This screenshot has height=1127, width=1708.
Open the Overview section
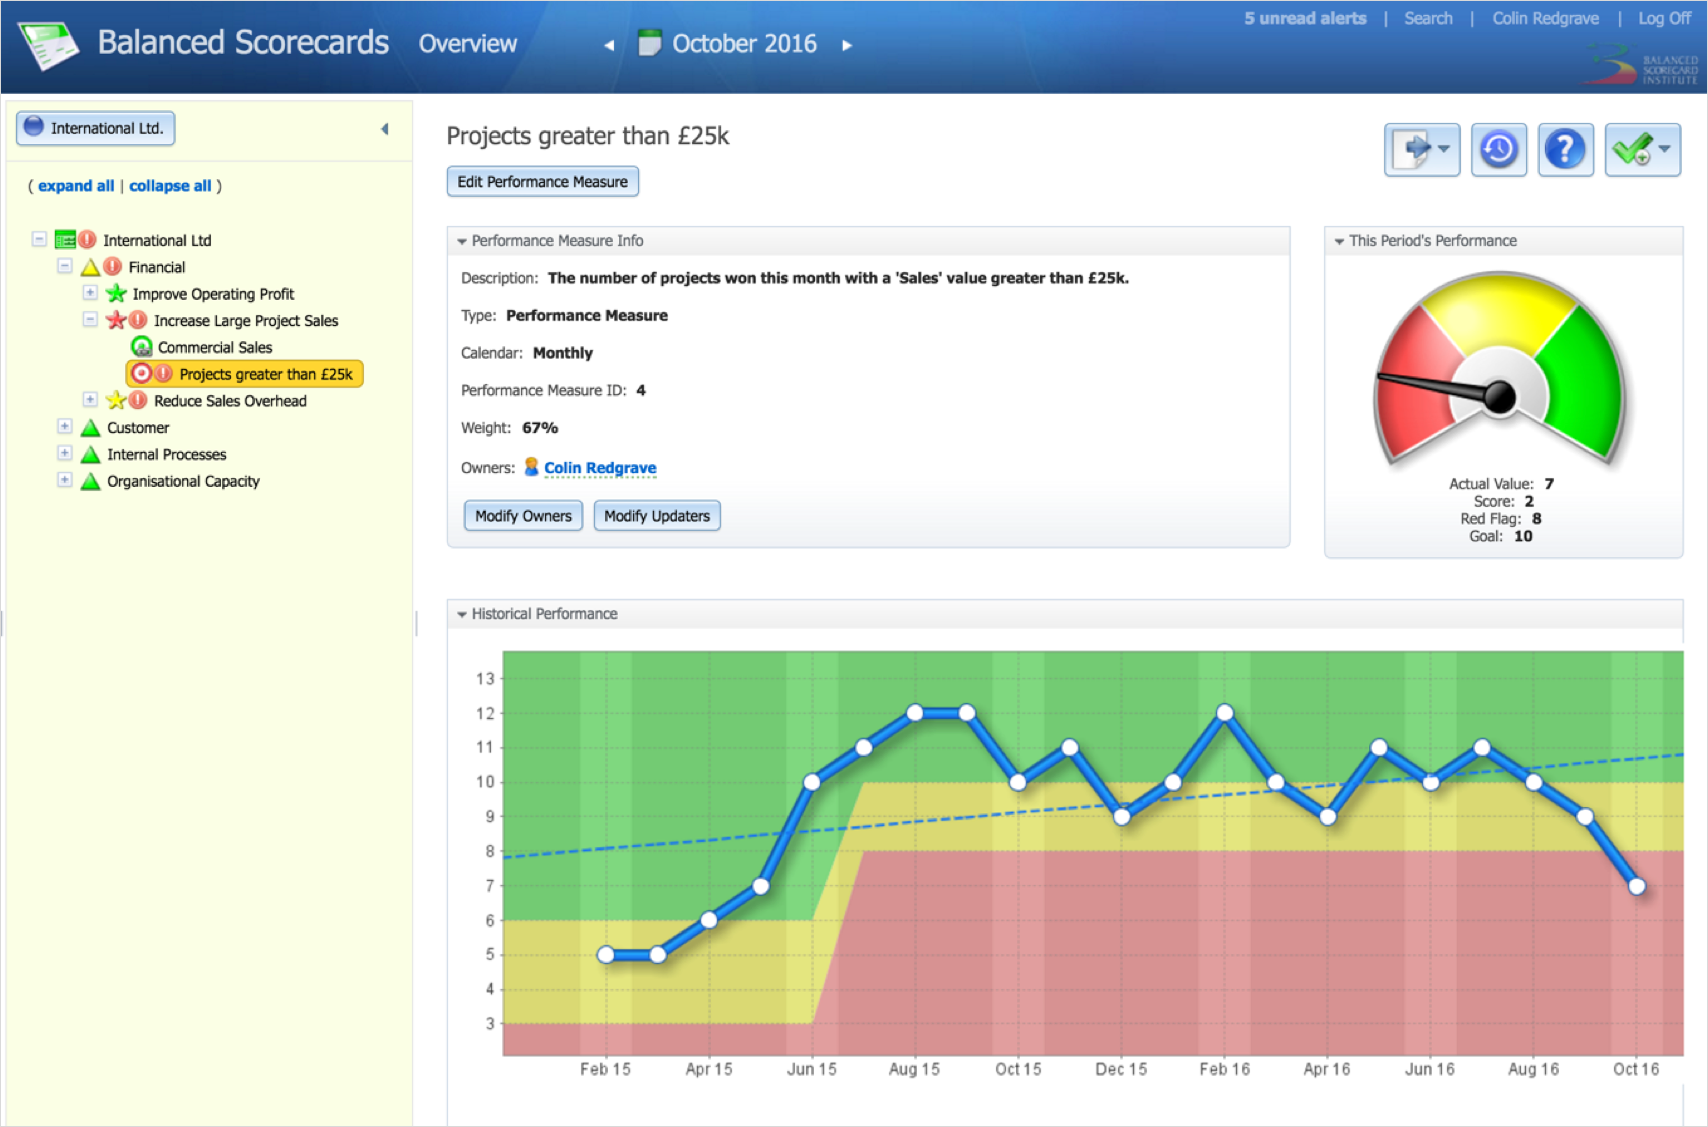tap(468, 44)
